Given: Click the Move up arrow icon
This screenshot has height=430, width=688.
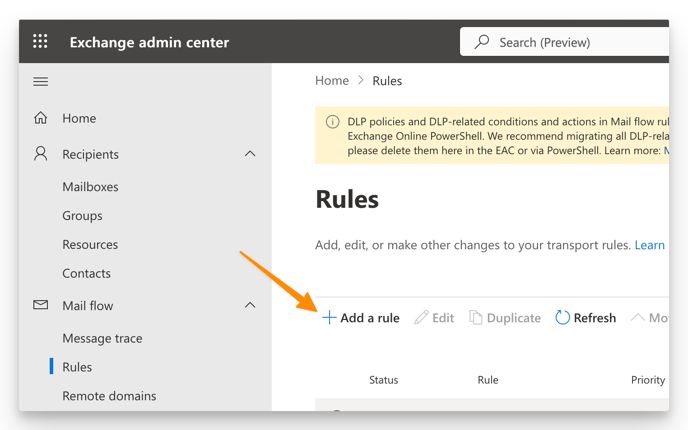Looking at the screenshot, I should 638,317.
